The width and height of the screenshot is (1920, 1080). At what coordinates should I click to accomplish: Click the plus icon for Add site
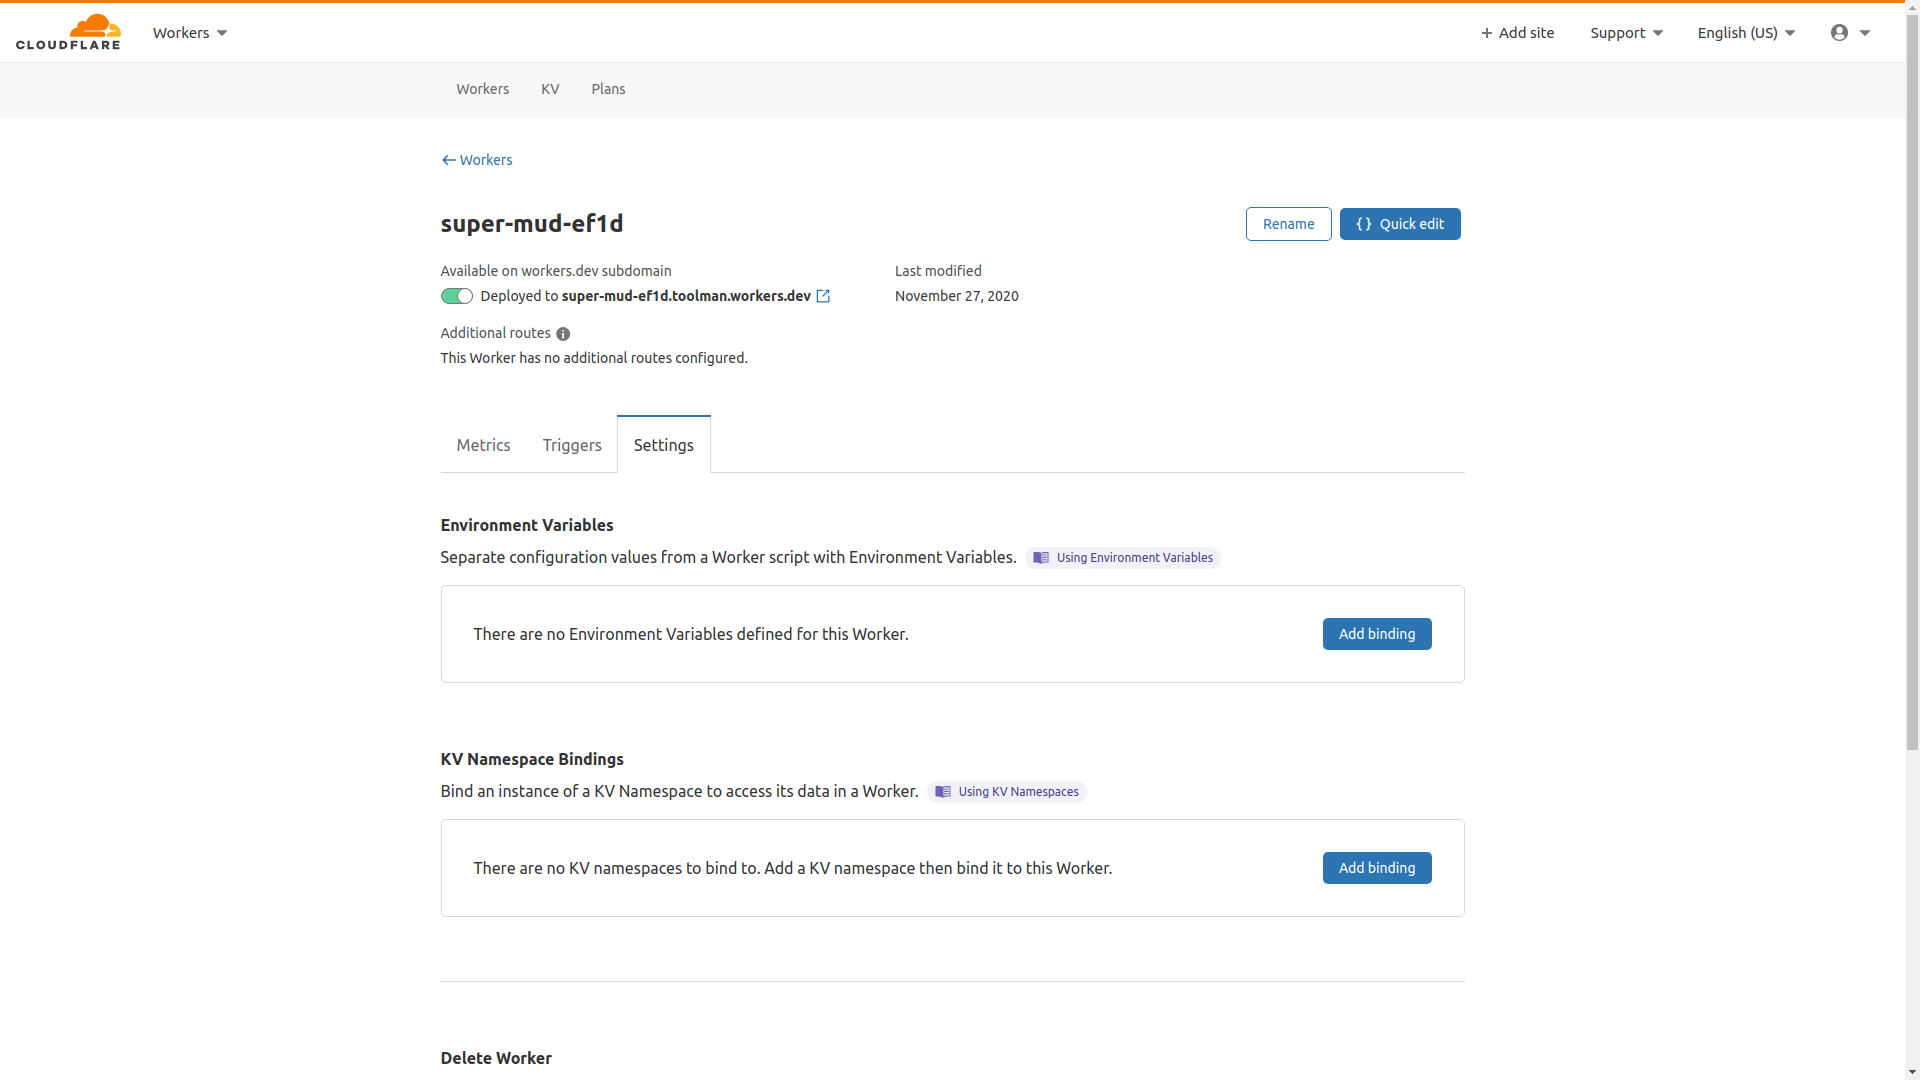[x=1487, y=33]
